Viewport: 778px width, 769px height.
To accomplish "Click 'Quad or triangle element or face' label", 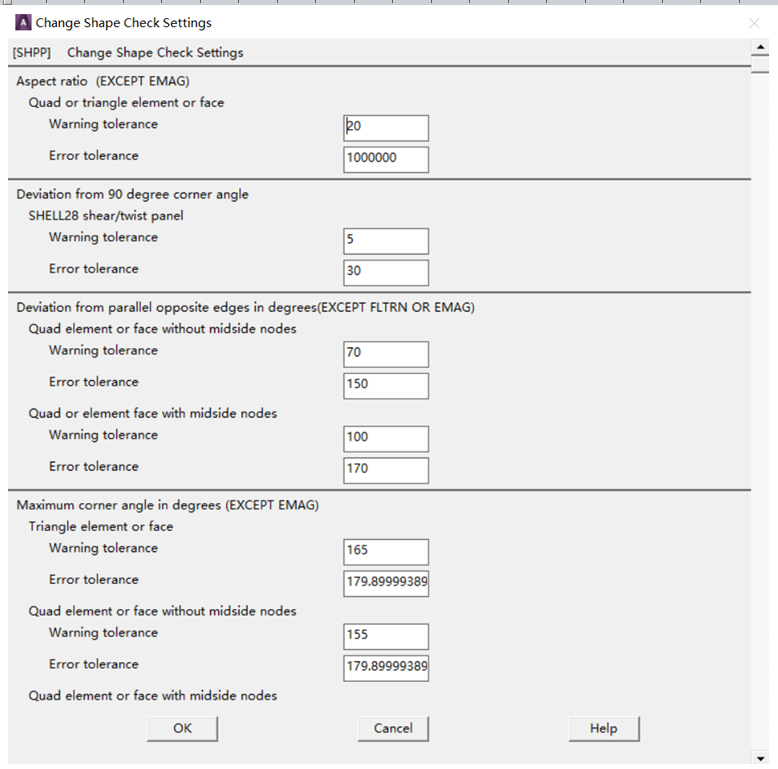I will pos(126,103).
